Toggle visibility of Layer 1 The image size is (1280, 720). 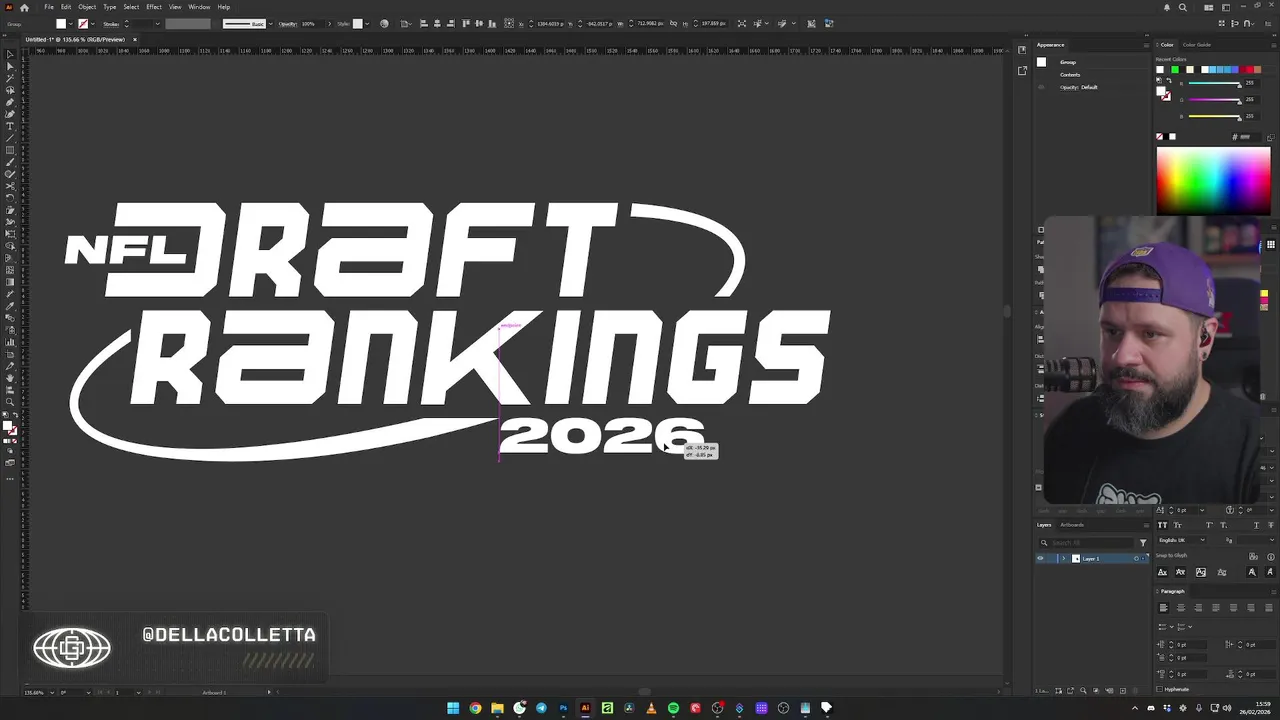pos(1040,558)
